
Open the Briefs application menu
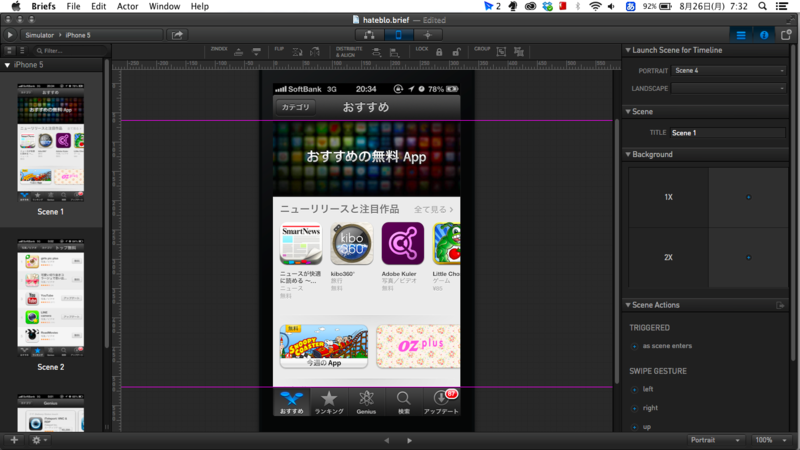[x=43, y=6]
